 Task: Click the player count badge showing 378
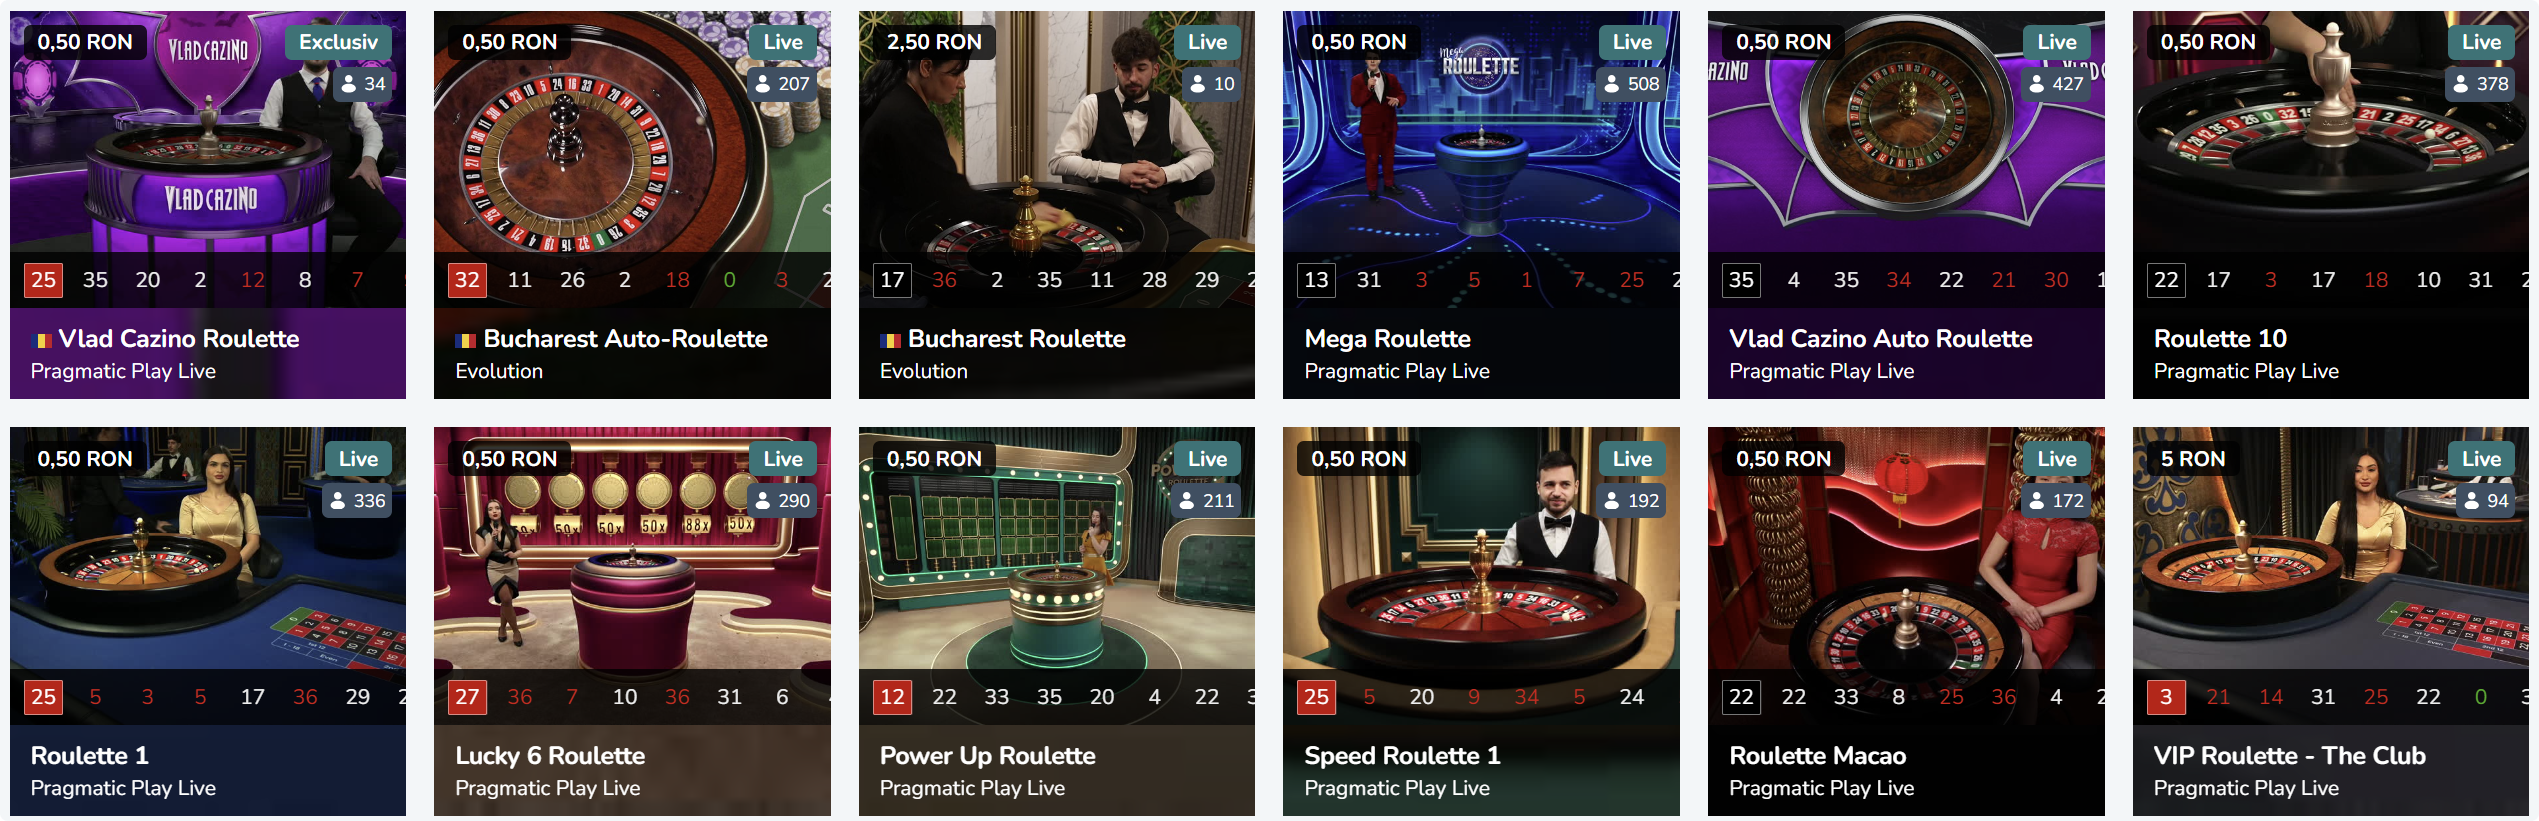tap(2480, 84)
